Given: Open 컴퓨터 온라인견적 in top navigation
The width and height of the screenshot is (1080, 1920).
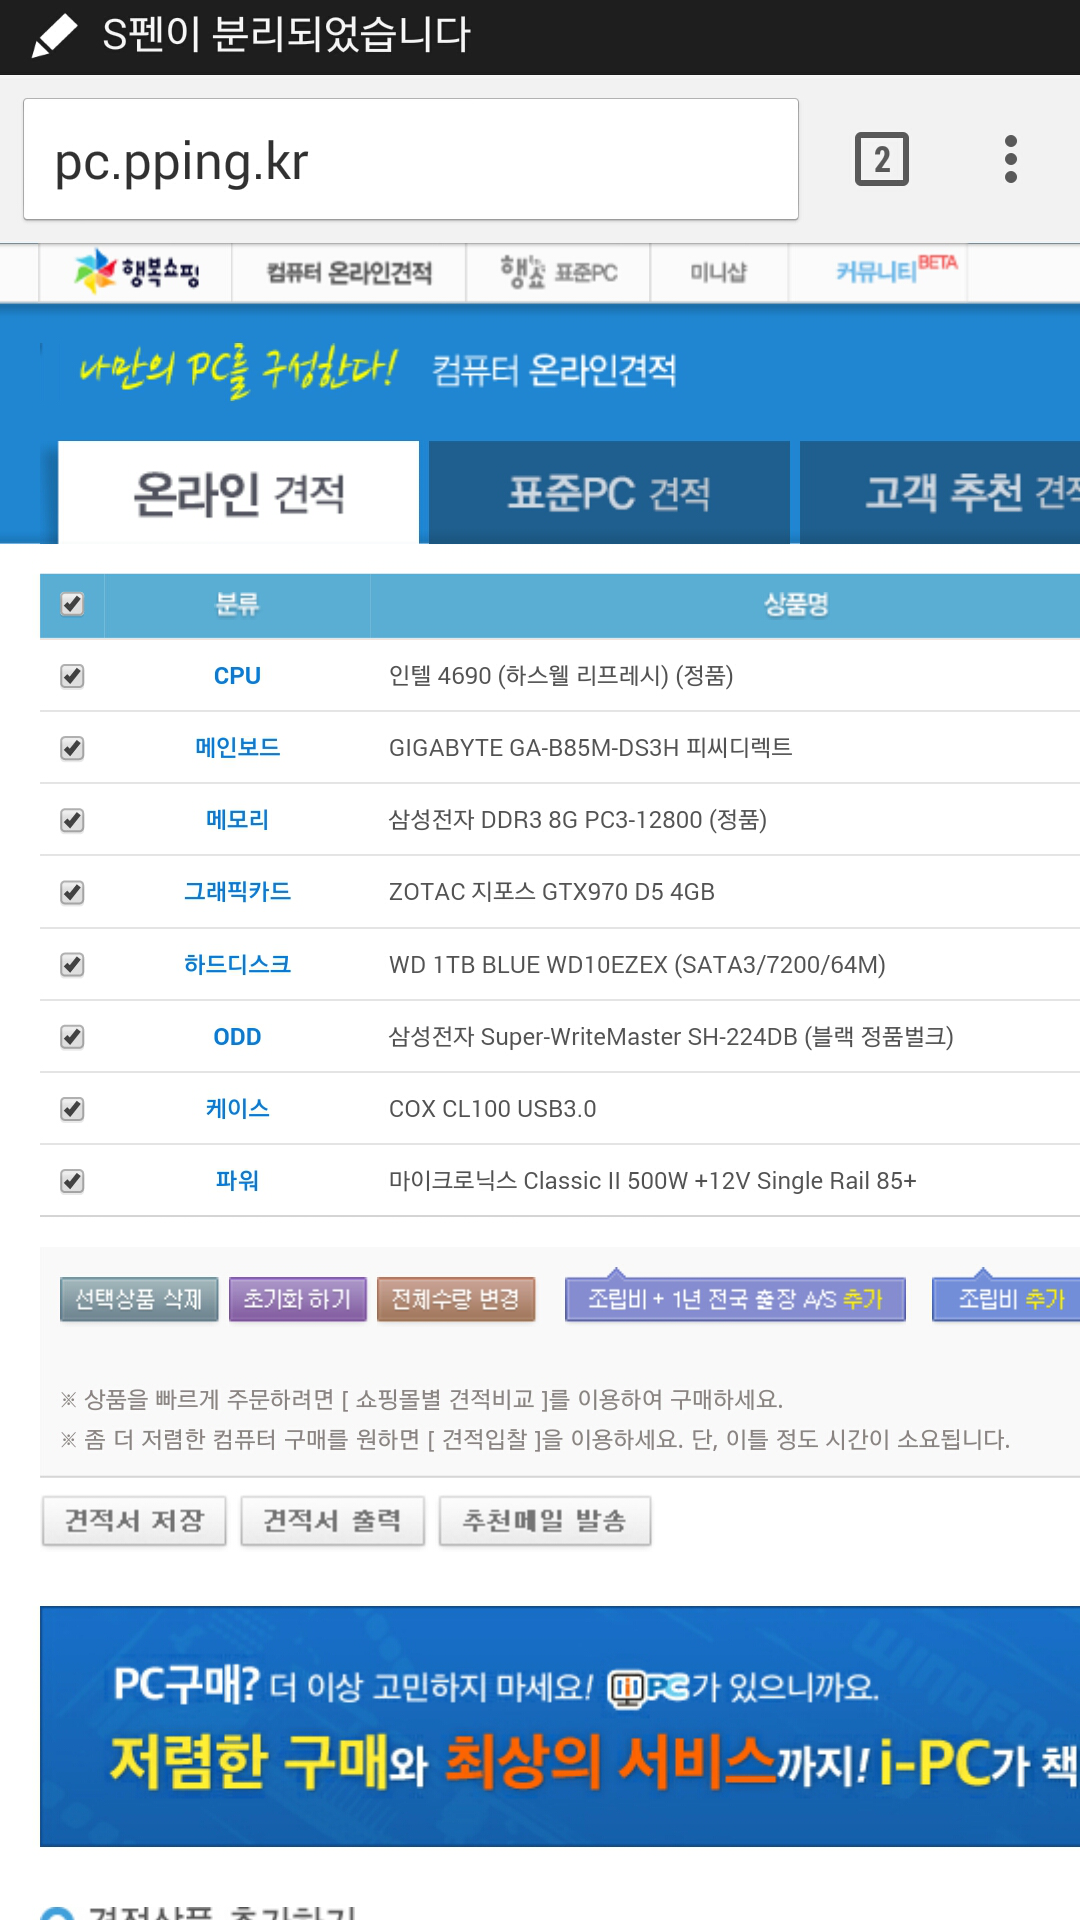Looking at the screenshot, I should tap(349, 272).
